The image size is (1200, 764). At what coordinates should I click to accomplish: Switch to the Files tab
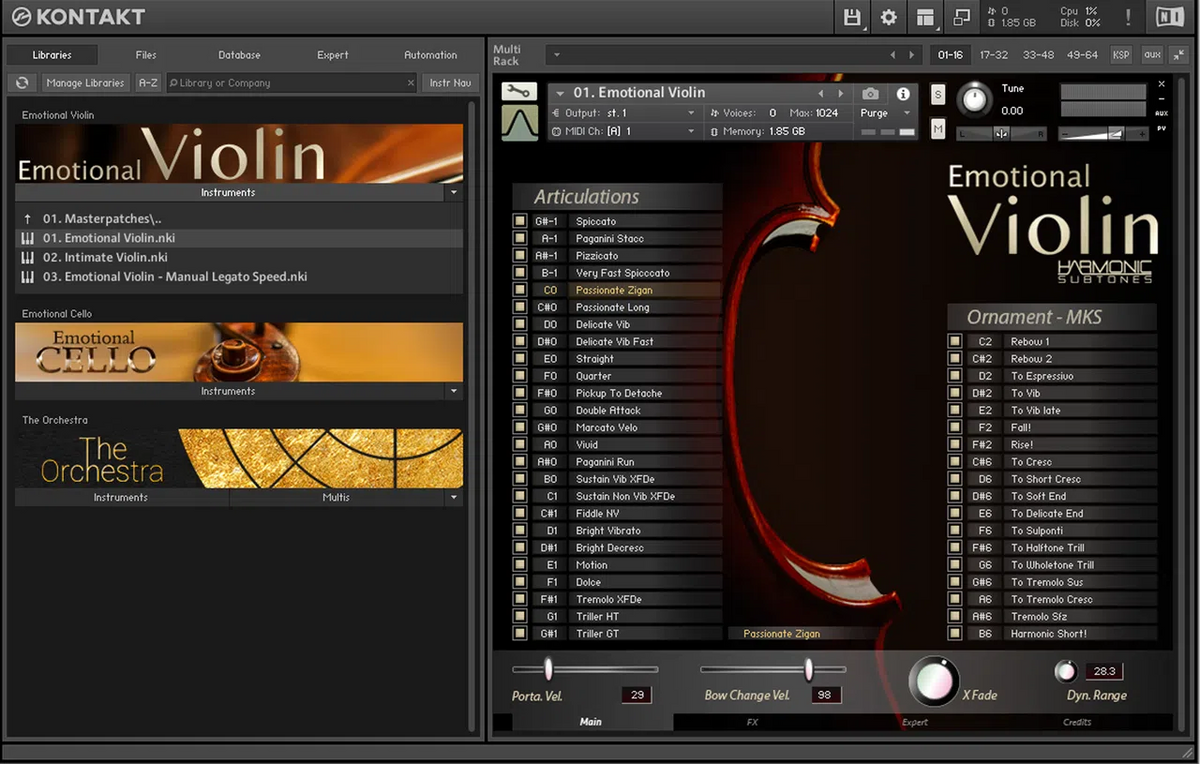146,55
